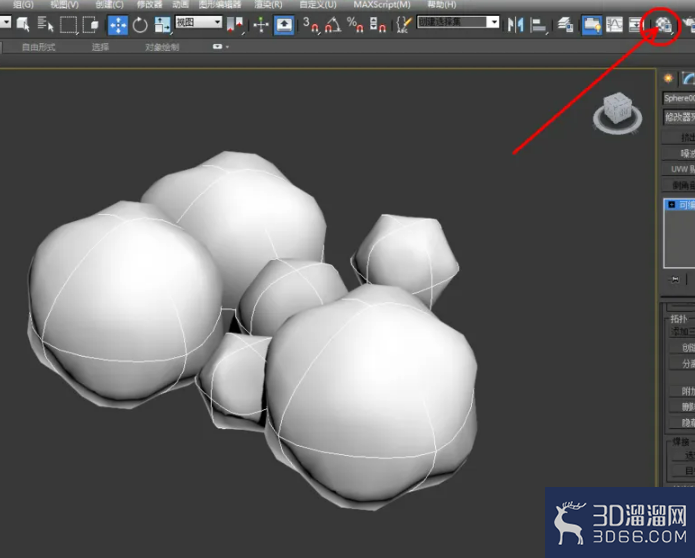
Task: Open the 修改器列表 modifier list dropdown
Action: [x=679, y=117]
